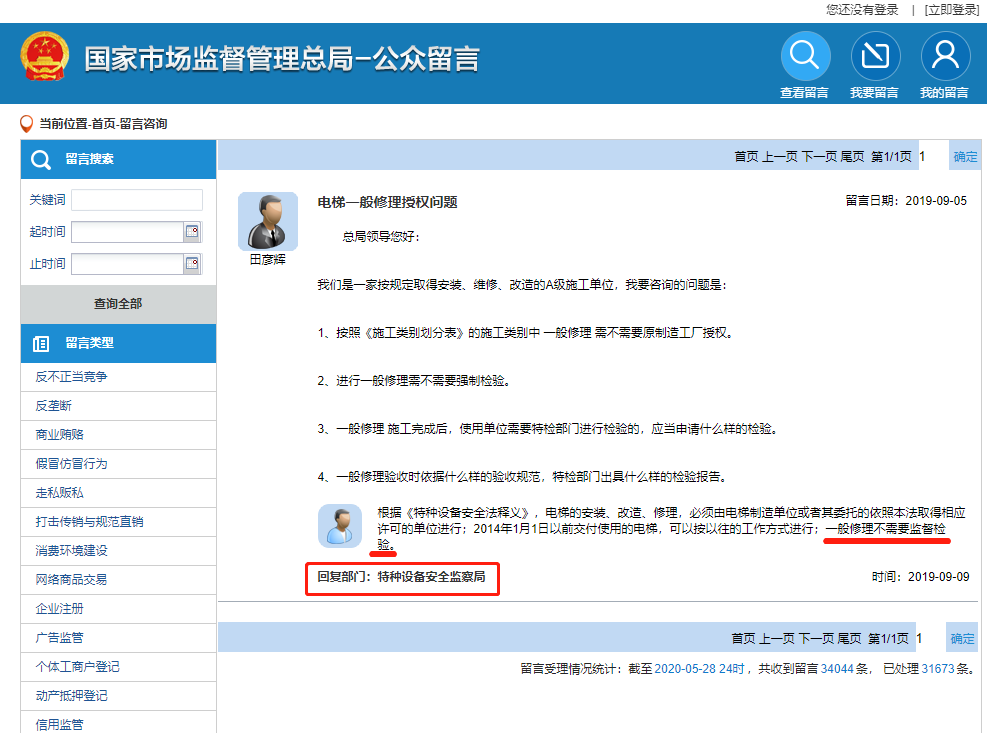The image size is (987, 733).
Task: Click 立即登录 login link
Action: click(951, 9)
